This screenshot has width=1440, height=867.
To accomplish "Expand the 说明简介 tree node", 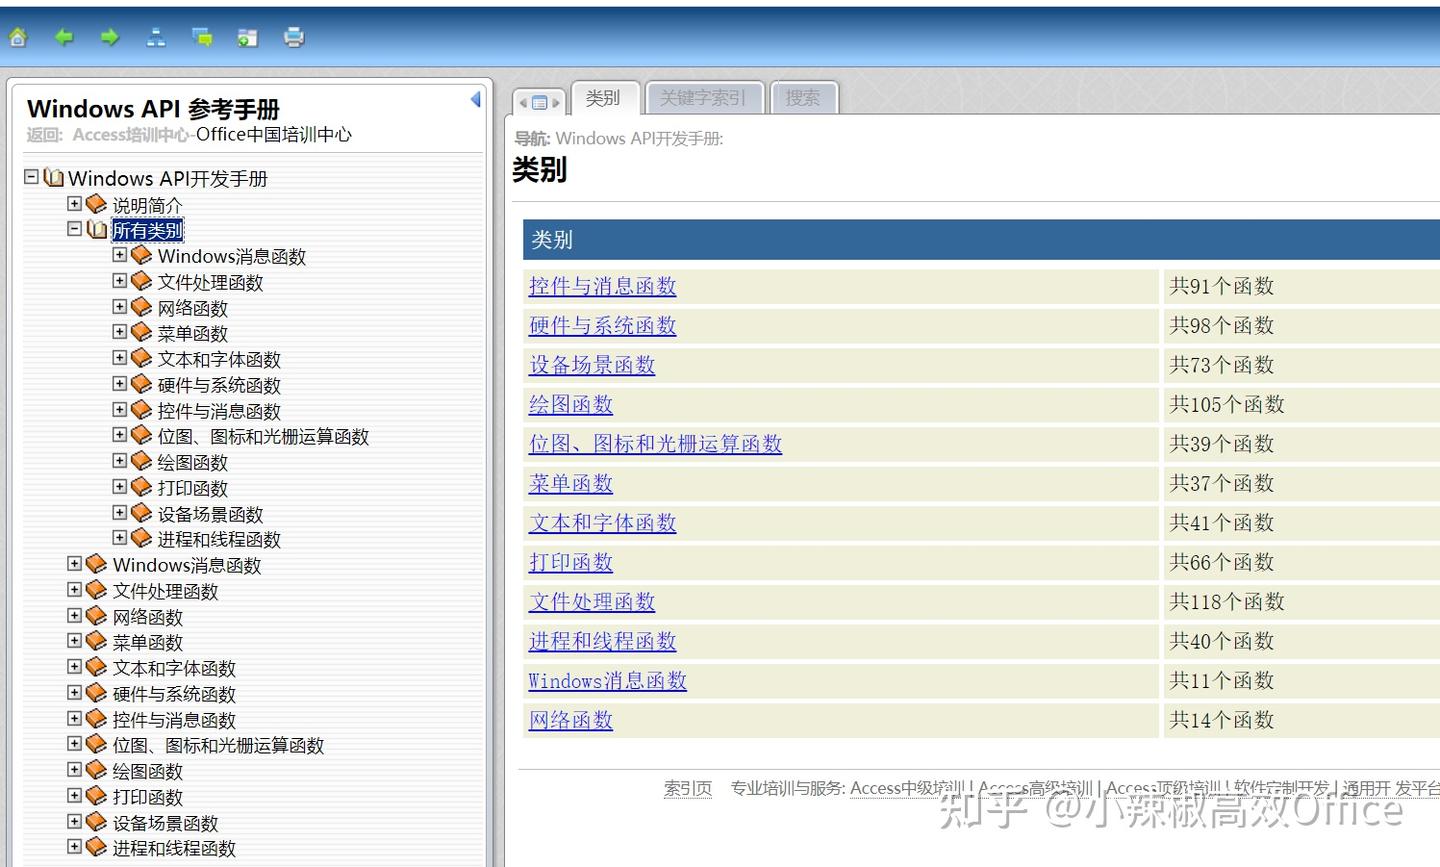I will [74, 203].
